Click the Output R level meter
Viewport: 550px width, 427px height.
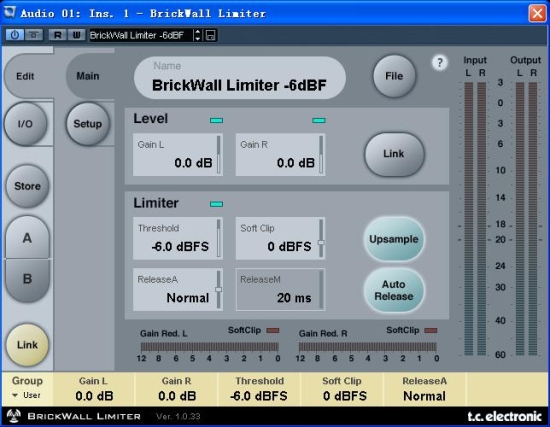(533, 219)
